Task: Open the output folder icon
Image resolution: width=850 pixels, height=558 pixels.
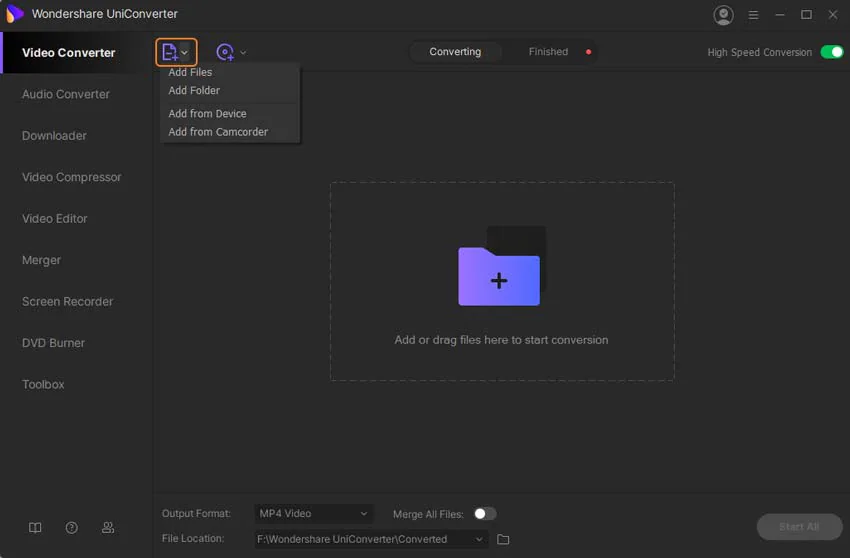Action: pos(503,539)
